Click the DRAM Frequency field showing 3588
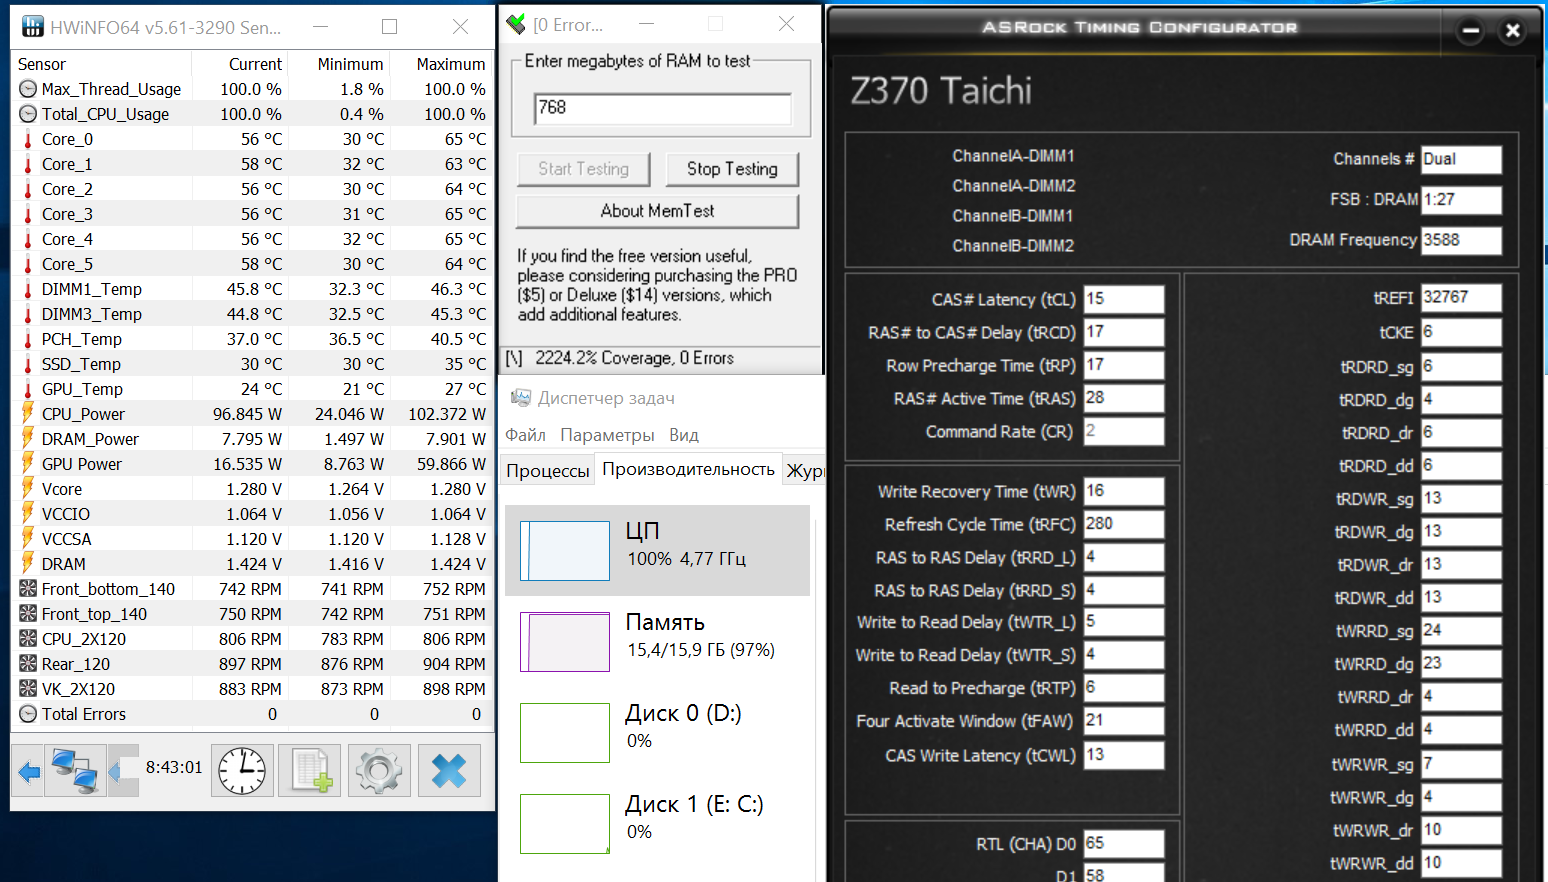 click(1461, 240)
